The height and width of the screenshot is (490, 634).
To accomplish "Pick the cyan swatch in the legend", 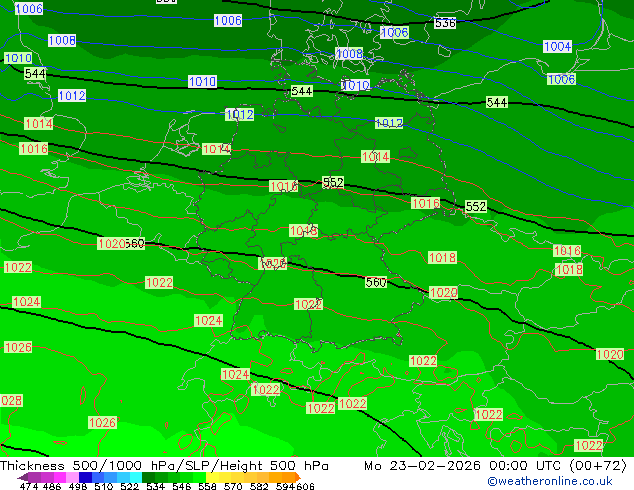I will [x=136, y=477].
